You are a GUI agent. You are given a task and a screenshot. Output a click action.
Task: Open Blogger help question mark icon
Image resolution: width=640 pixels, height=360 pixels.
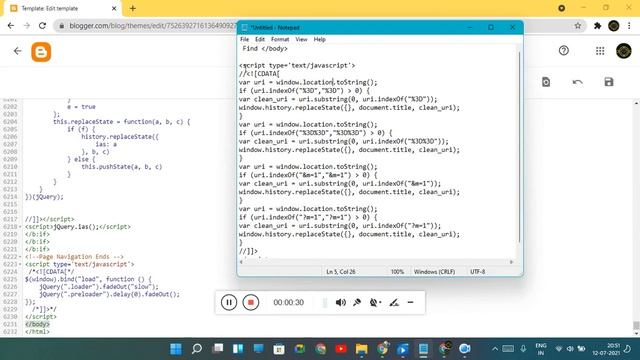pos(564,51)
